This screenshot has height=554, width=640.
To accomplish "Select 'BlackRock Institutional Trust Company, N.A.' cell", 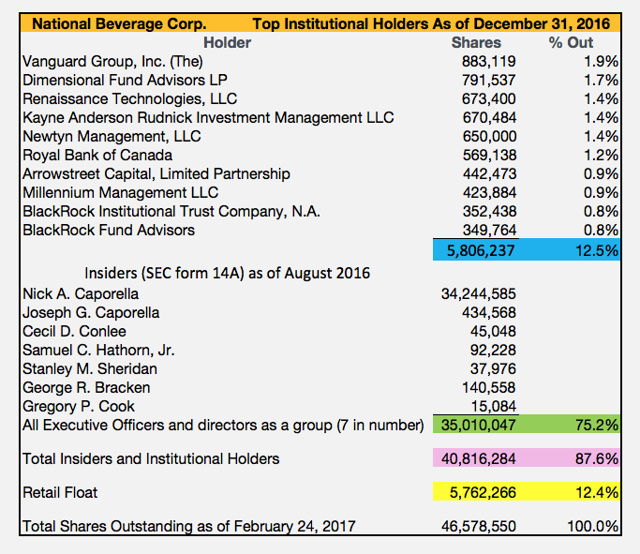I will tap(171, 211).
